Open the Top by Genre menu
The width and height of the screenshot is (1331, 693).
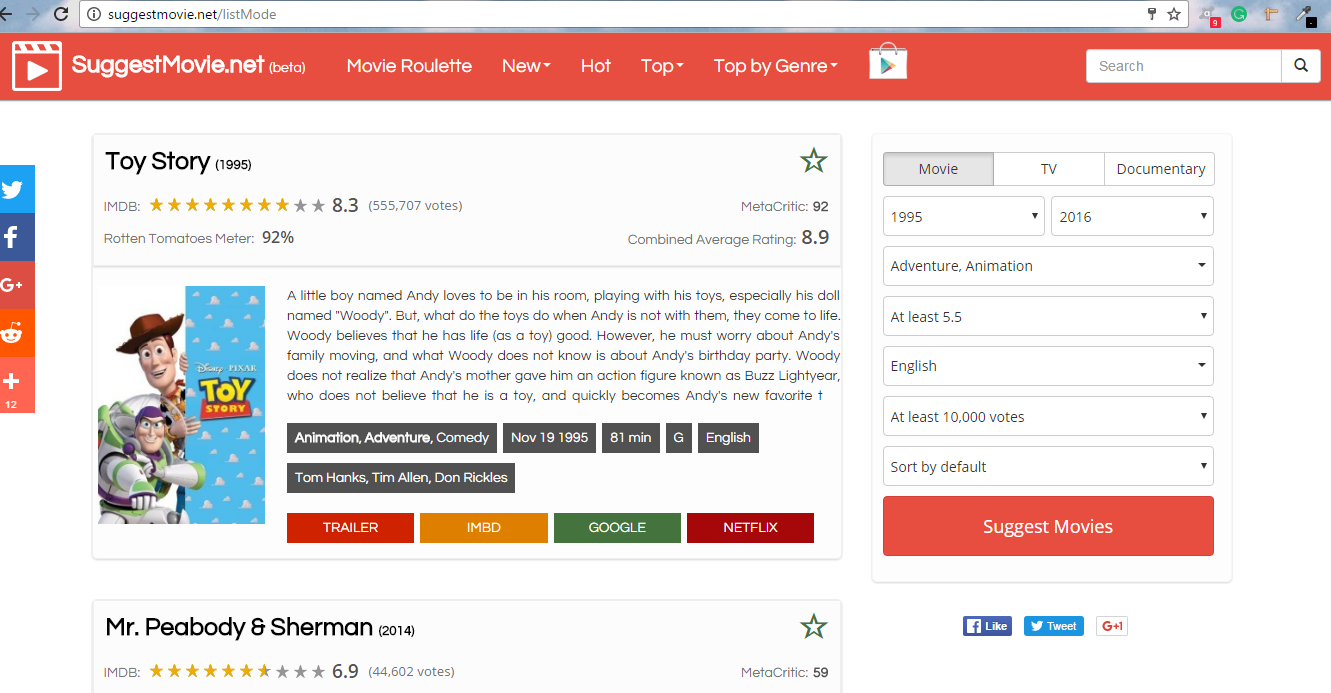click(775, 66)
